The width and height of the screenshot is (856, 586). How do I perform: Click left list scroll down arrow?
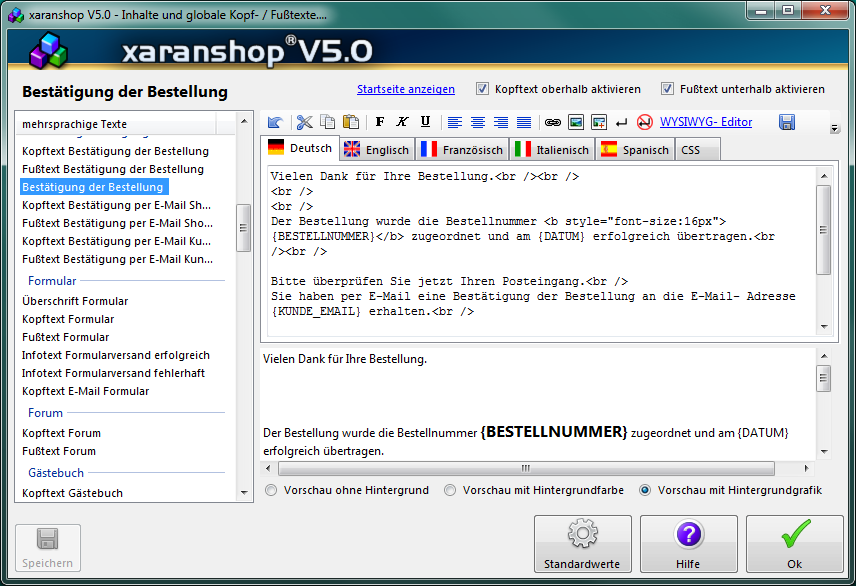coord(244,493)
